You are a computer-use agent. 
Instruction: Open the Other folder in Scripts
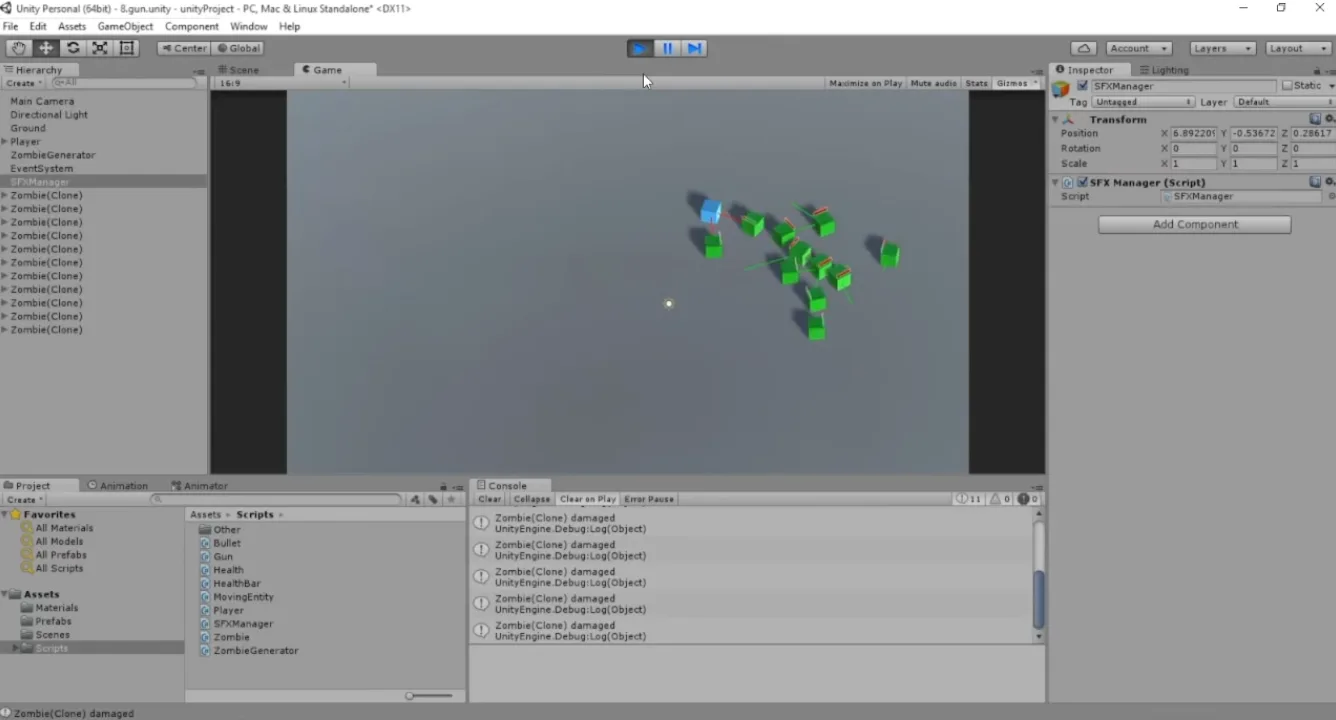point(220,530)
